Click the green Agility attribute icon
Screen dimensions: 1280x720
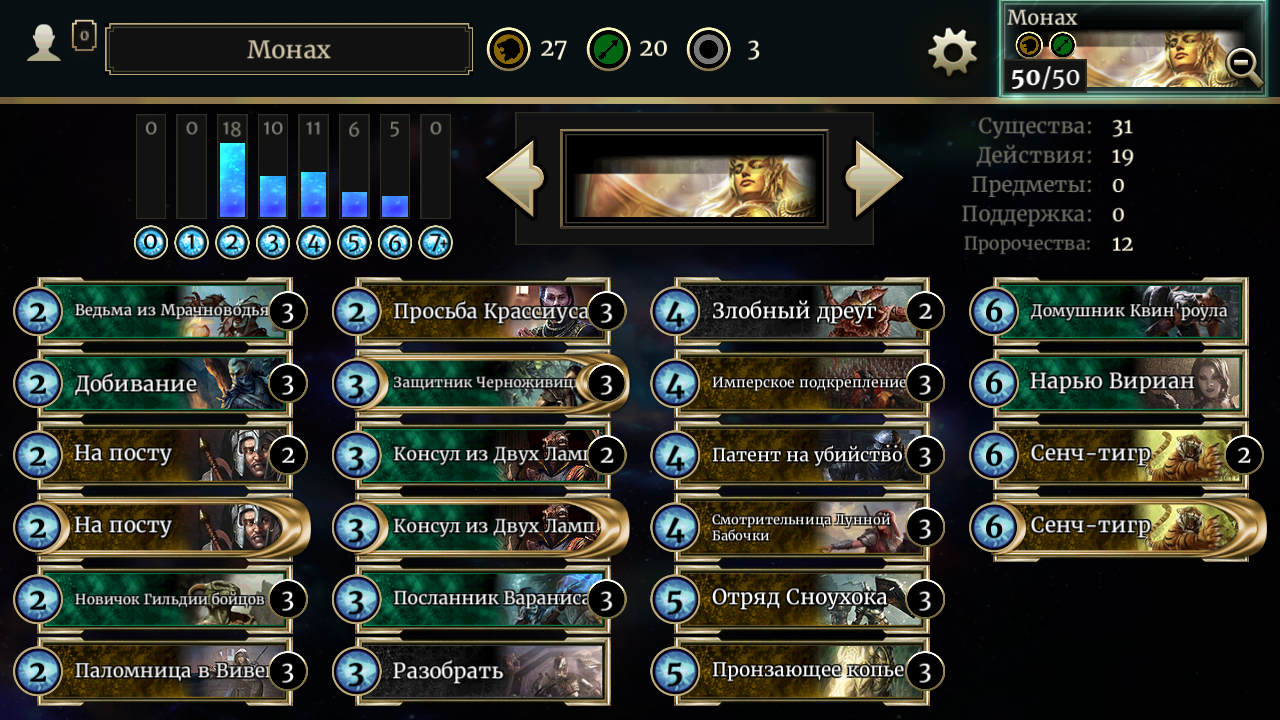[608, 49]
